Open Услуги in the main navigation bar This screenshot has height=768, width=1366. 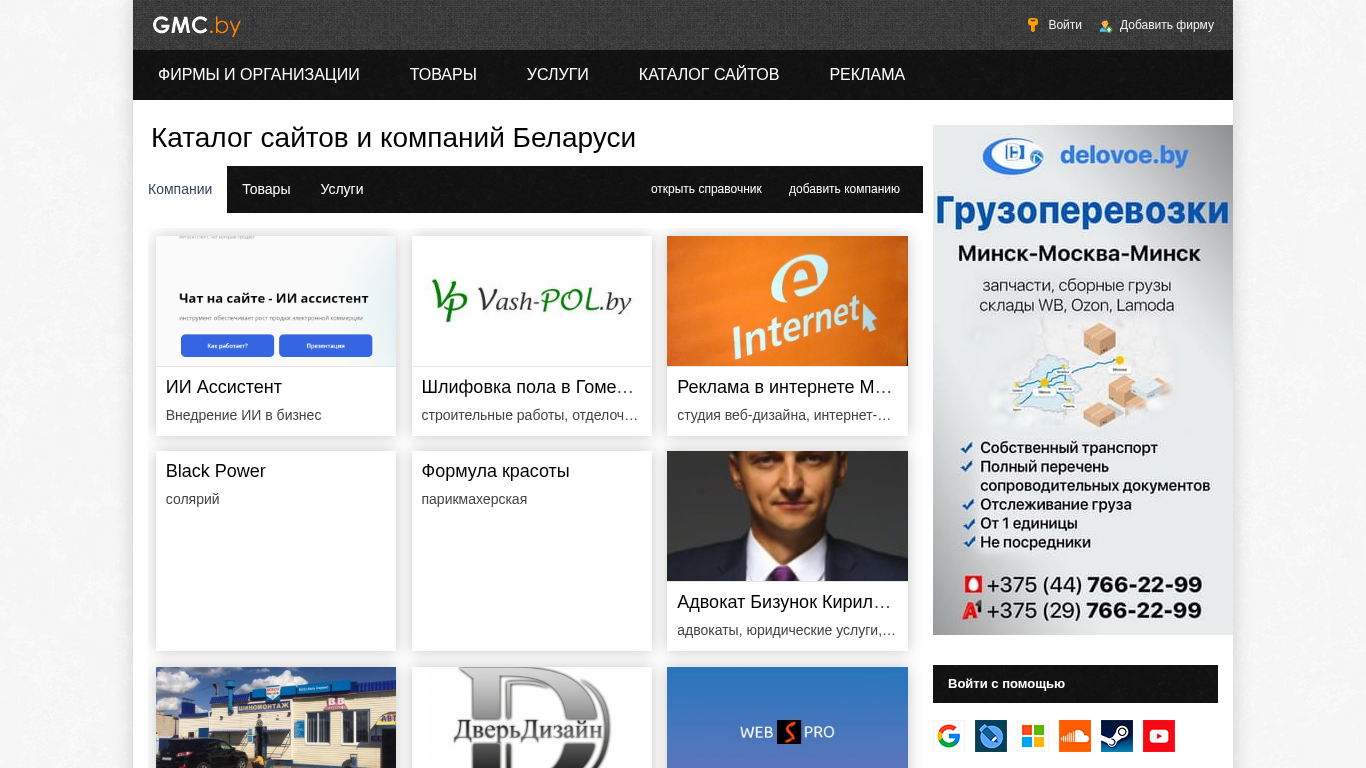(x=558, y=75)
